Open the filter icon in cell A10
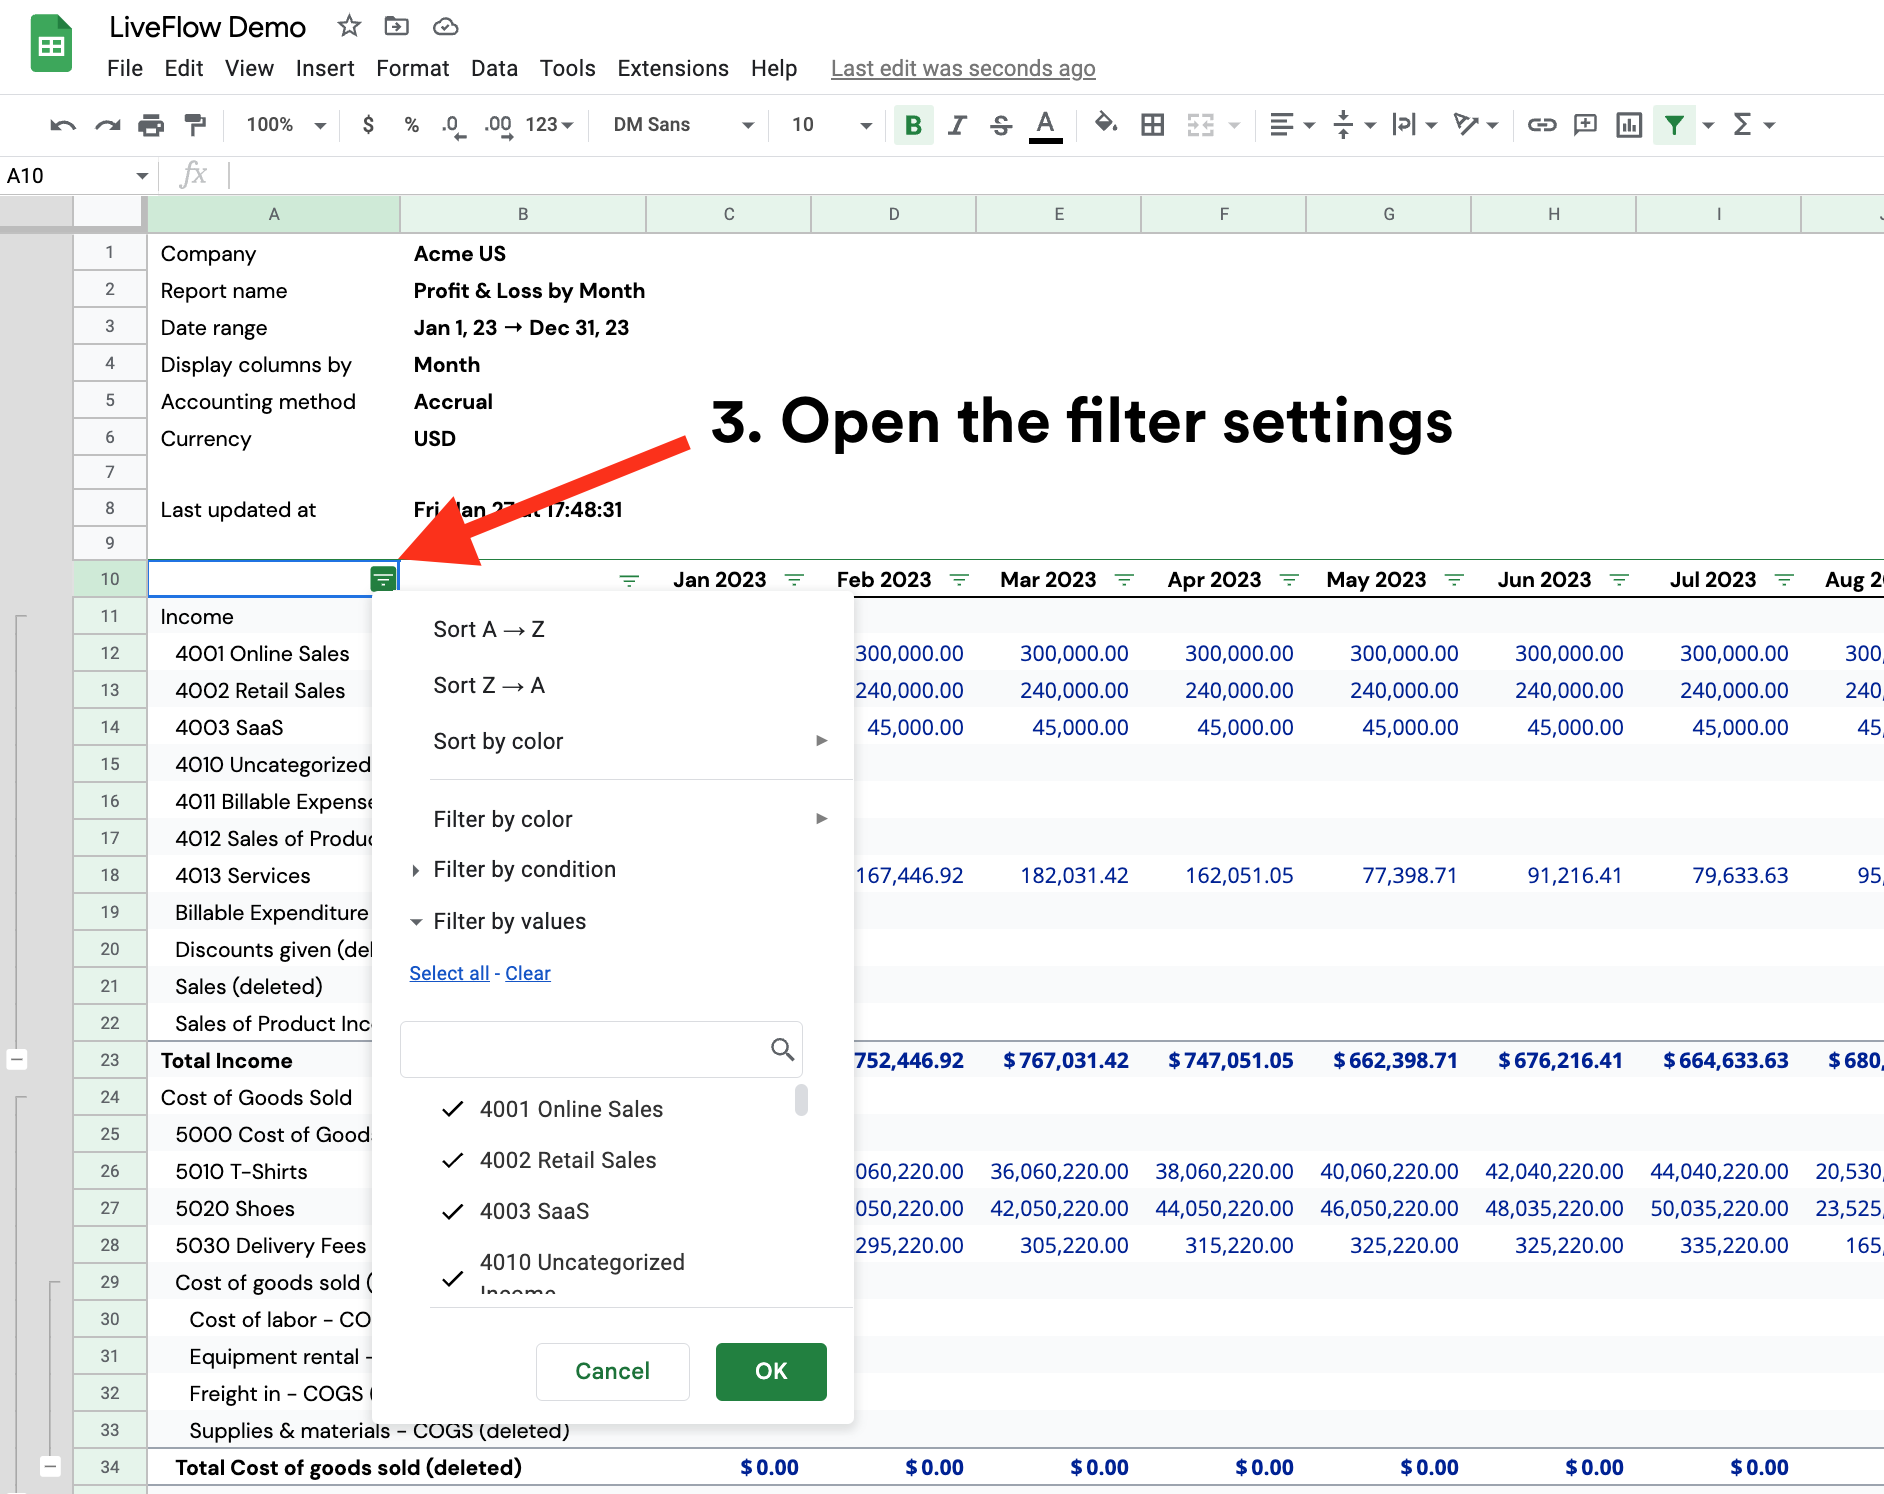The image size is (1884, 1494). point(383,580)
